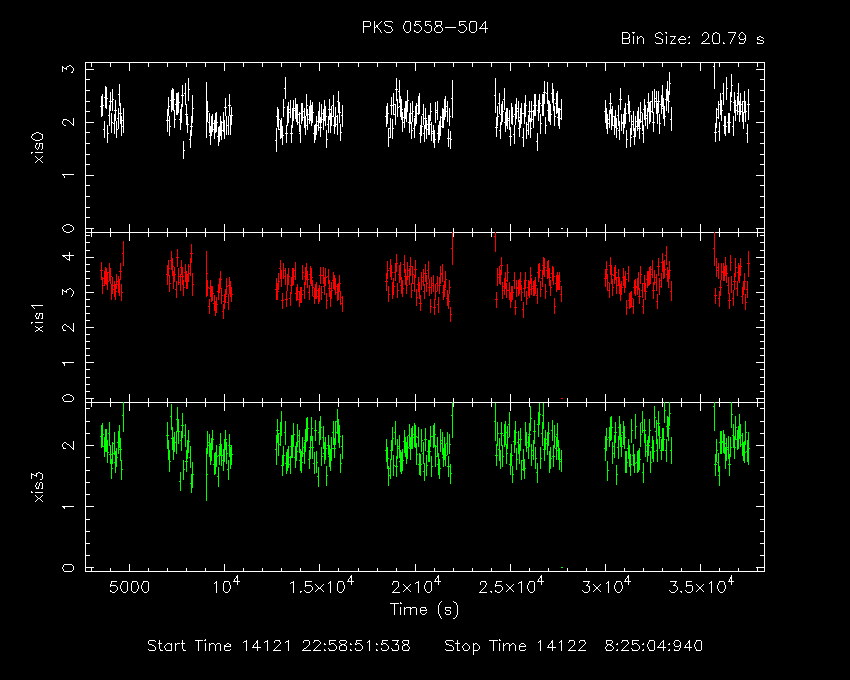Image resolution: width=850 pixels, height=680 pixels.
Task: Select the xis0 axis label
Action: pyautogui.click(x=39, y=147)
